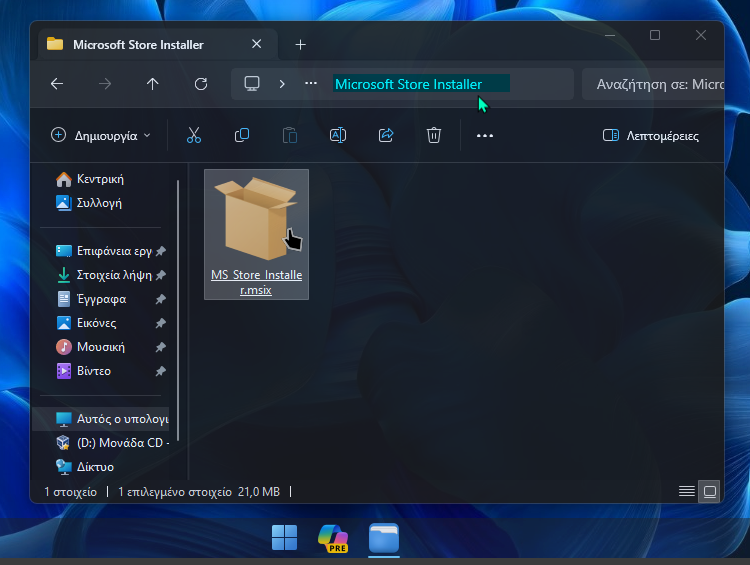
Task: Click the This PC monitor icon in address bar
Action: (x=252, y=84)
